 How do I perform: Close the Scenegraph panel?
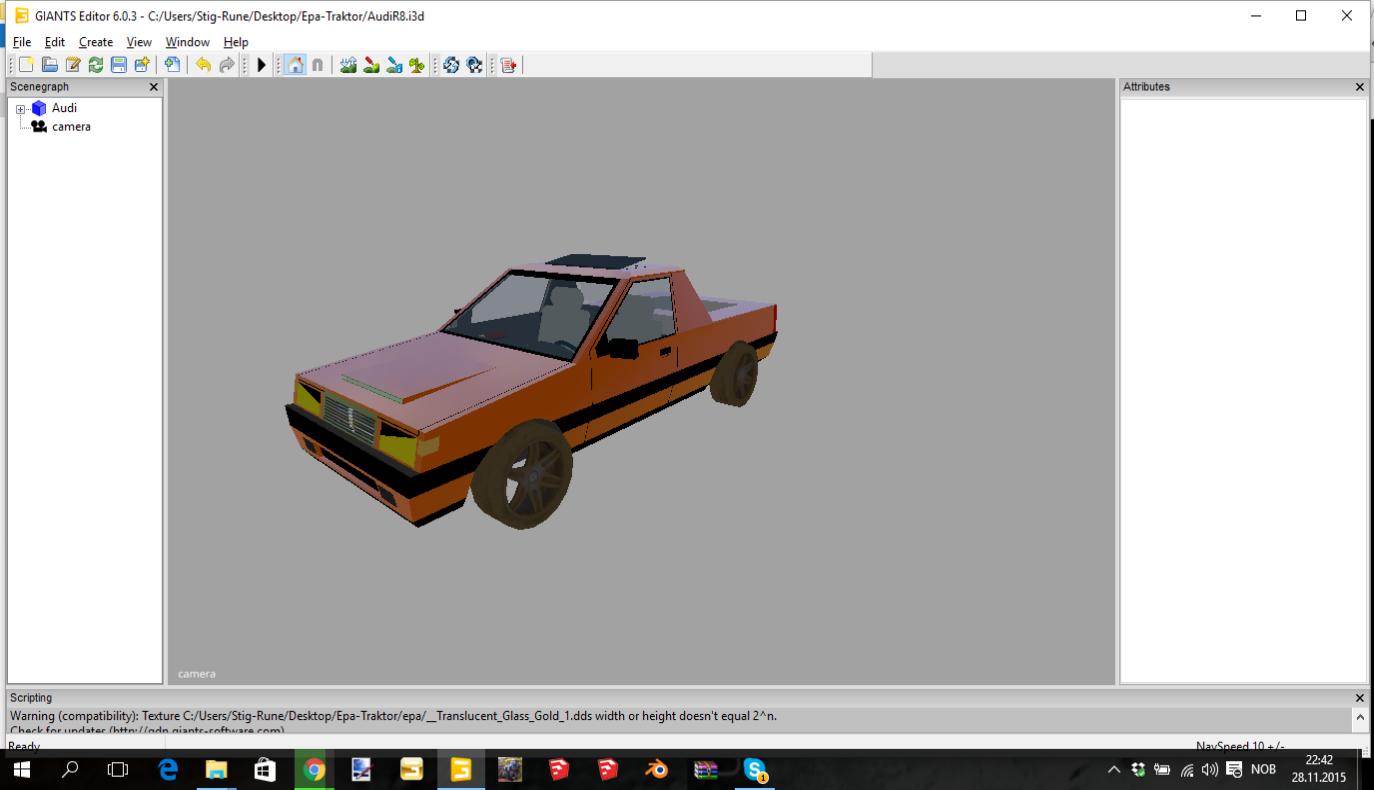[153, 87]
